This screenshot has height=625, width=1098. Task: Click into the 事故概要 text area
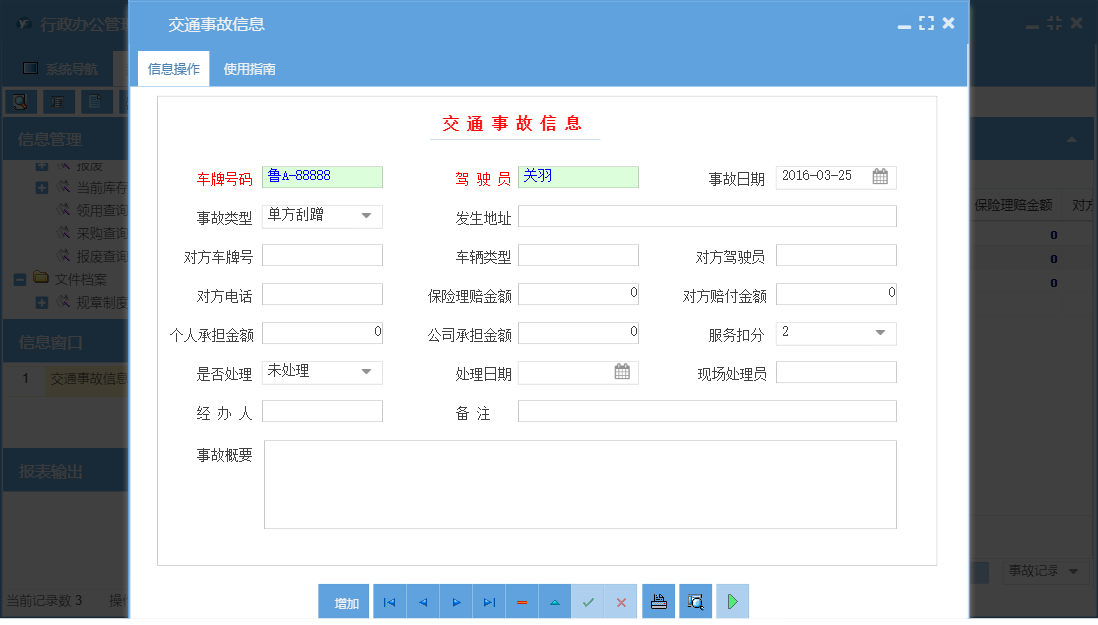point(580,484)
